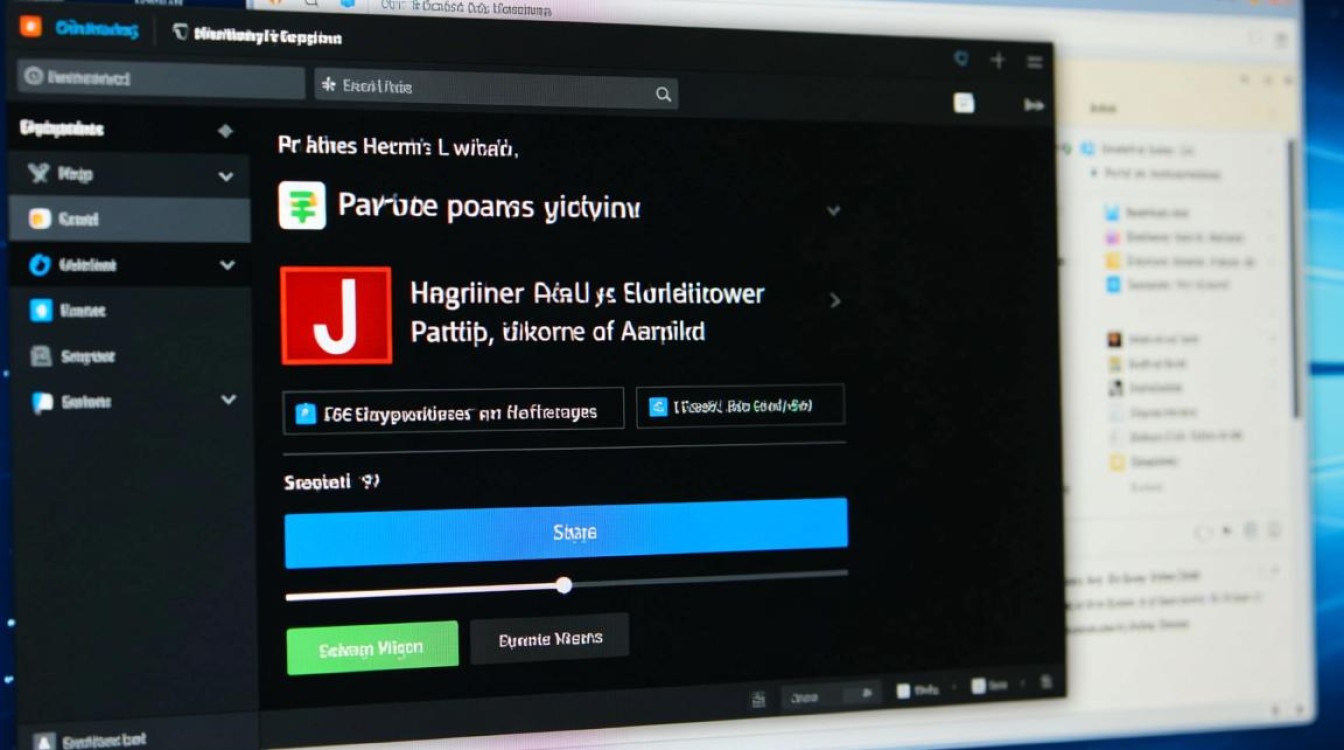Screen dimensions: 1344x750
Task: Select the highlighted sidebar item with orange icon
Action: (129, 219)
